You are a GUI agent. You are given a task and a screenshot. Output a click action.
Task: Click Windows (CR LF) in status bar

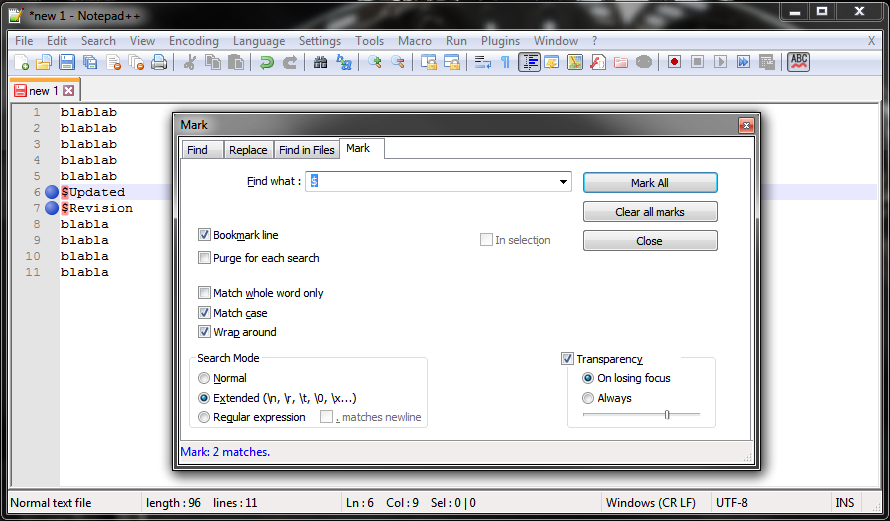650,503
